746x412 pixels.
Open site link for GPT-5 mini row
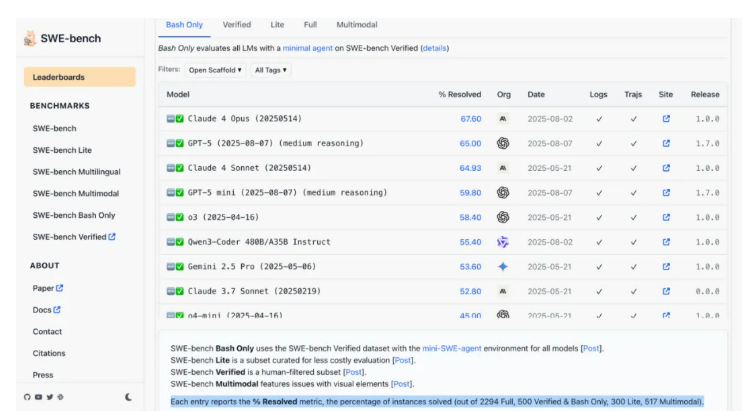(x=666, y=193)
